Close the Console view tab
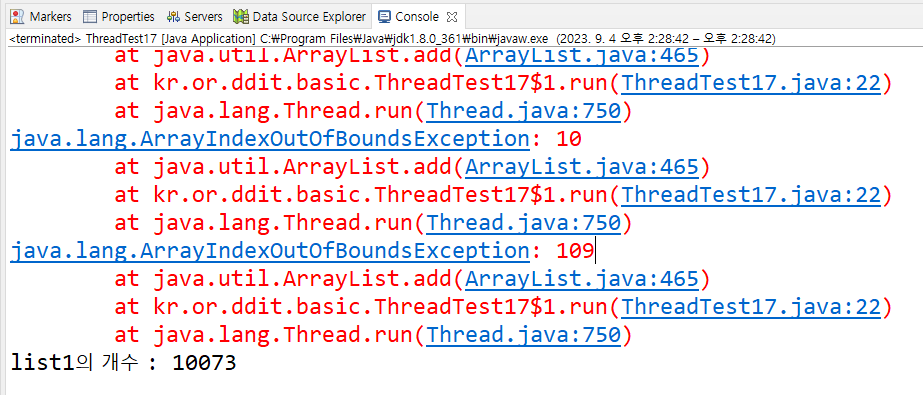923x395 pixels. coord(452,16)
